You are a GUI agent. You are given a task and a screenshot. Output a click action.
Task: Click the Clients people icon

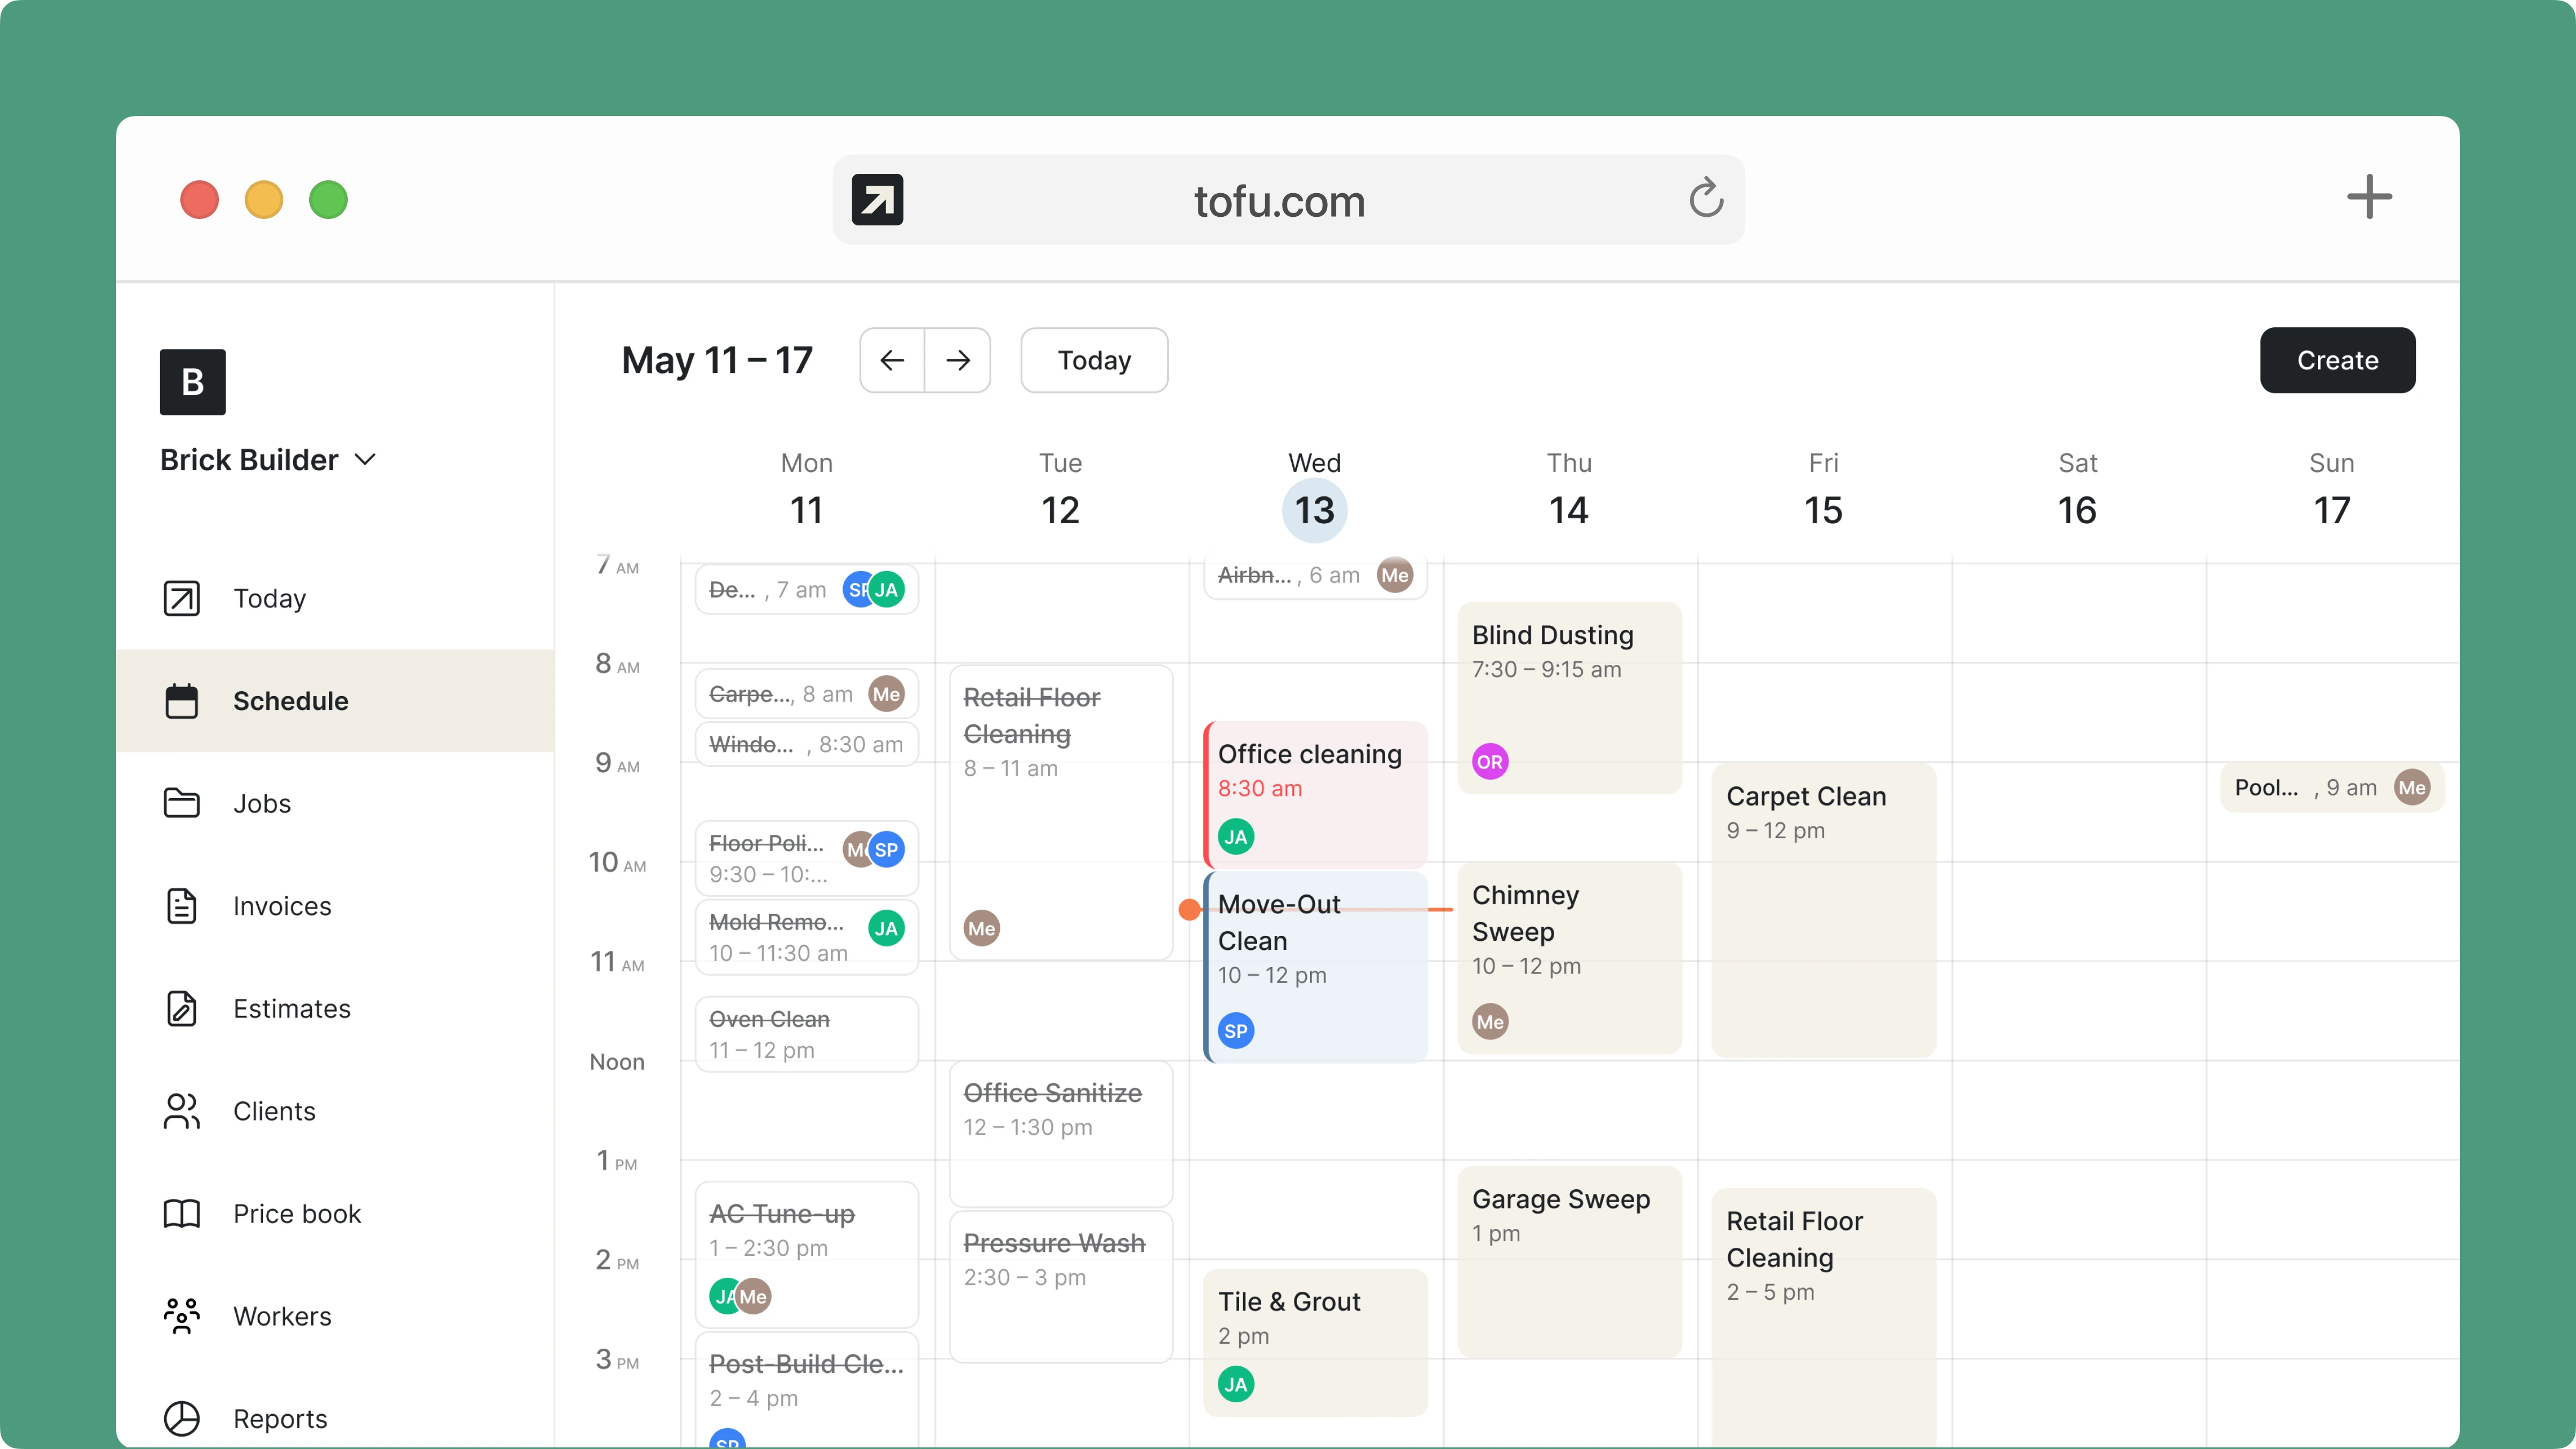click(x=181, y=1111)
